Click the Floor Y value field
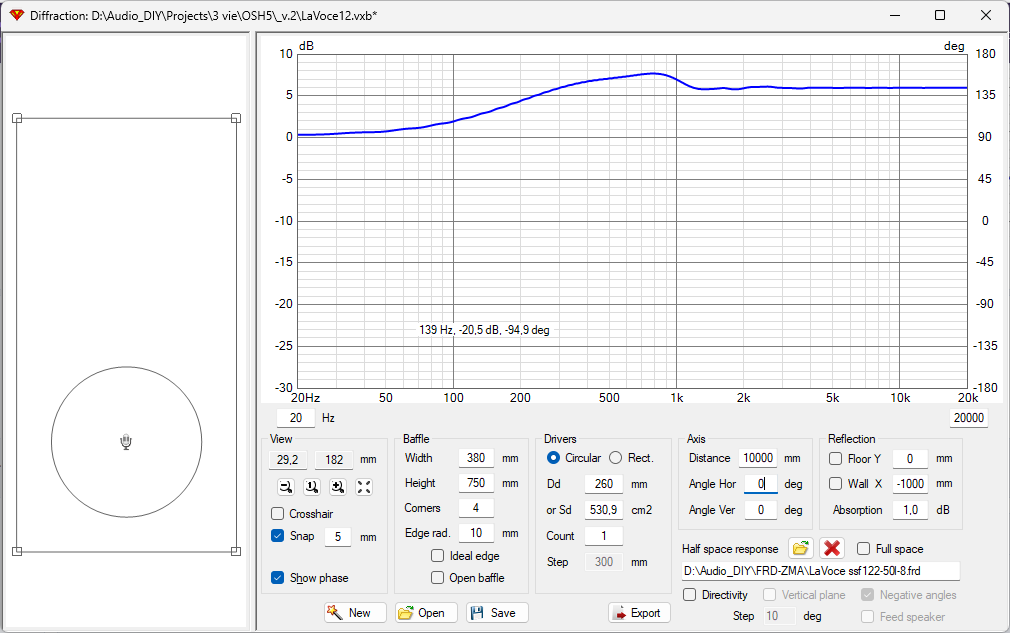 [910, 458]
